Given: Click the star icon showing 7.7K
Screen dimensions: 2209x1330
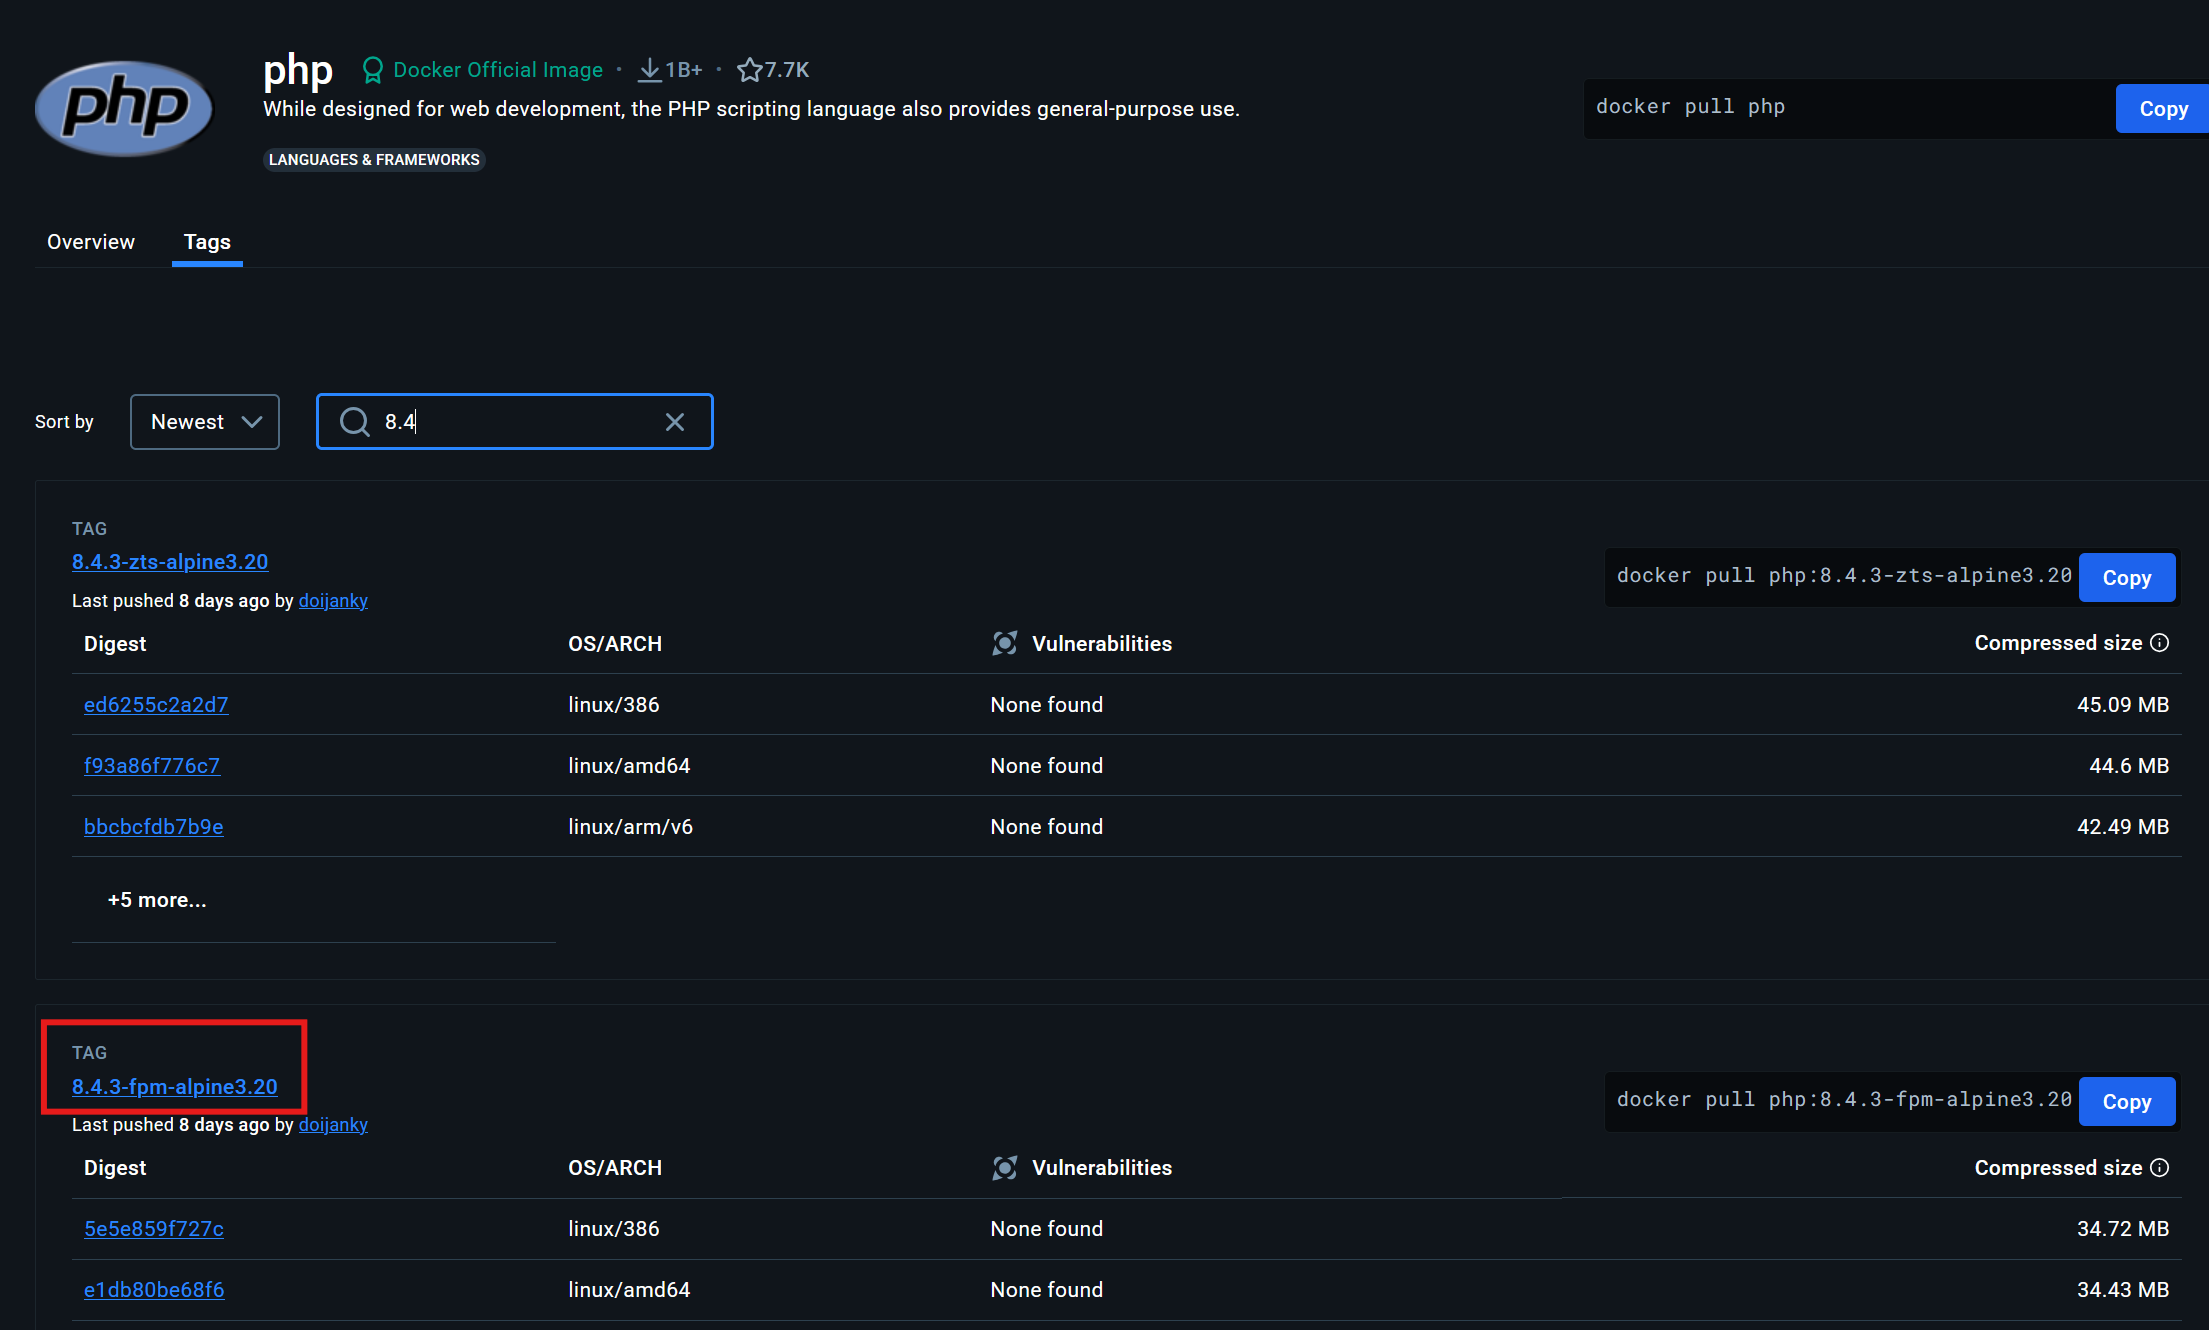Looking at the screenshot, I should tap(748, 69).
